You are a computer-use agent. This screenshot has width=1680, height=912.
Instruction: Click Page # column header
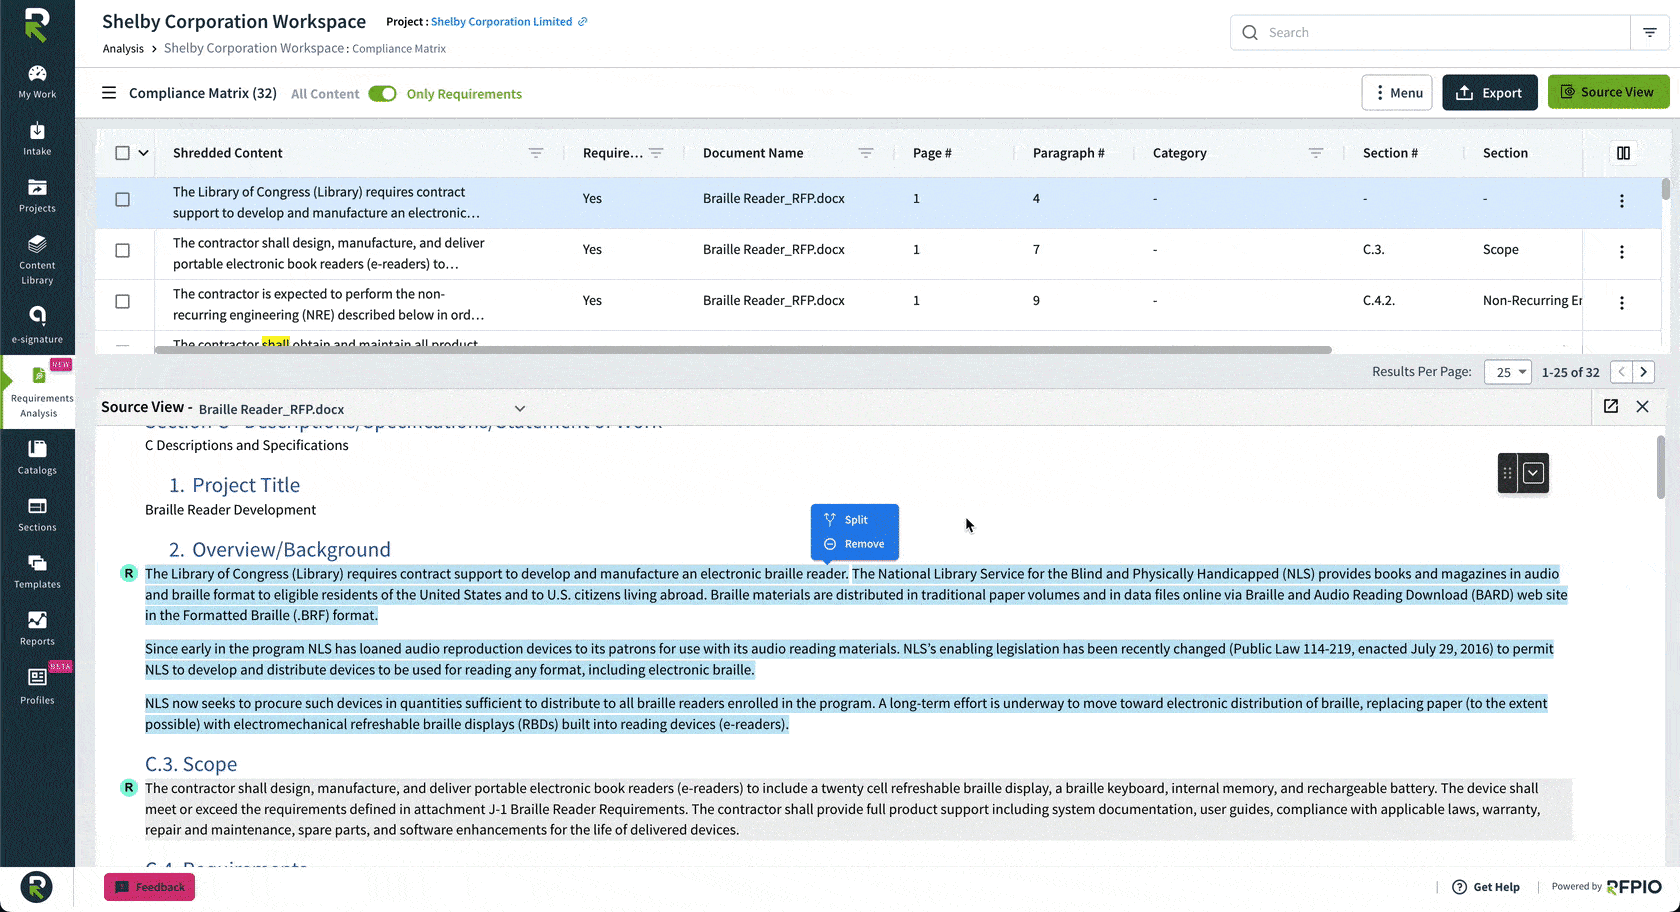coord(932,153)
